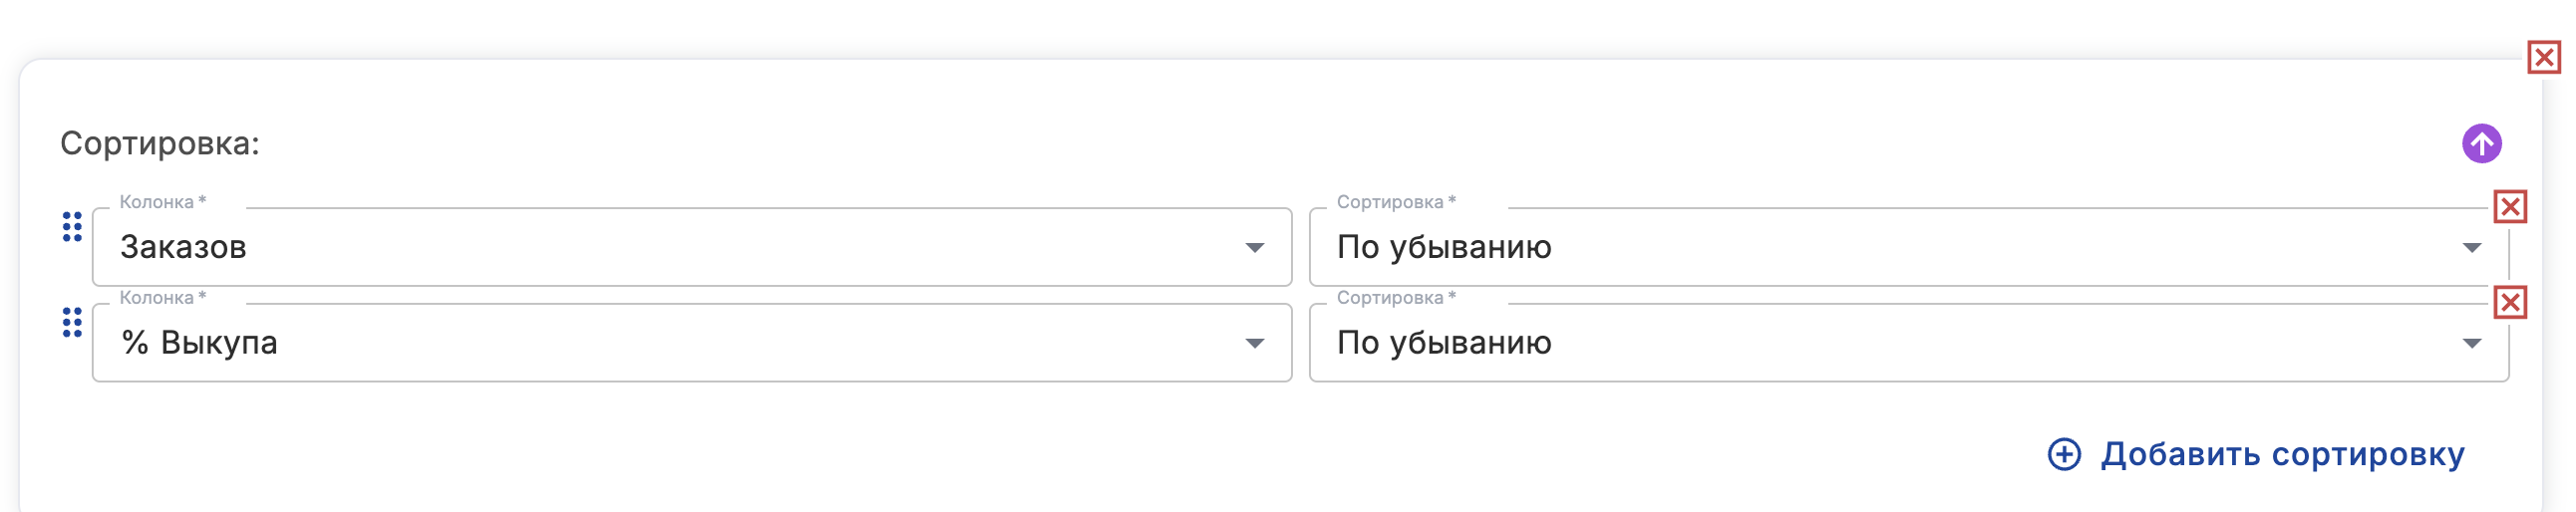The image size is (2576, 512).
Task: Click the % Выкупа value text
Action: 199,343
